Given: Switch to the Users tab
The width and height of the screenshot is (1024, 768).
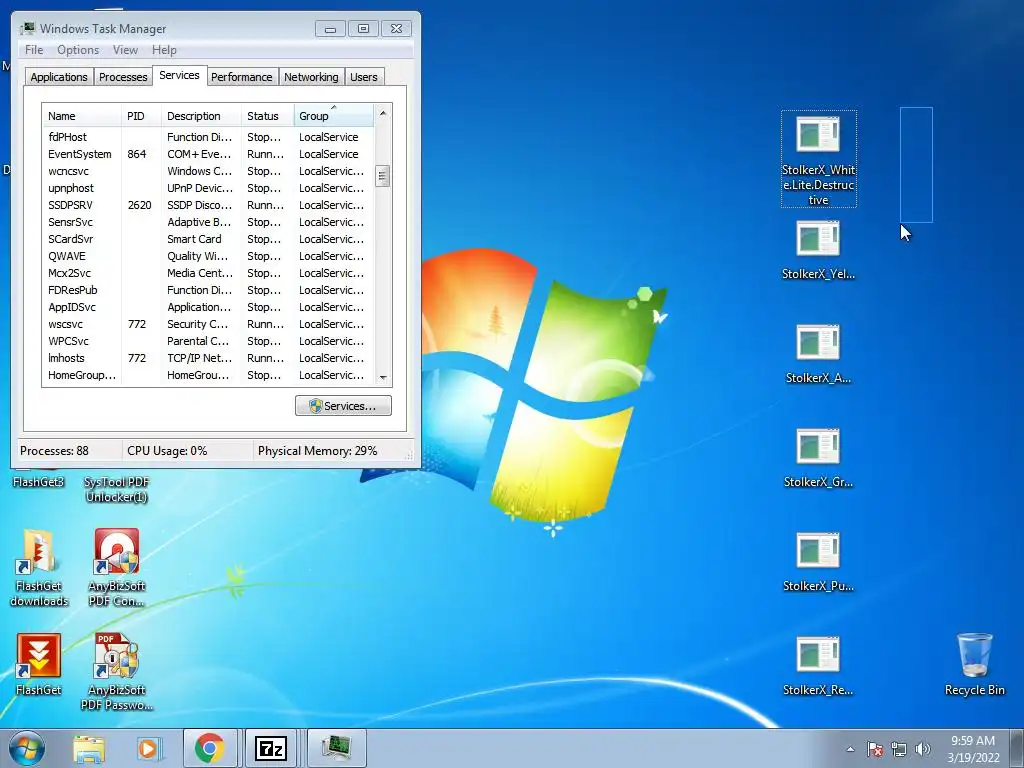Looking at the screenshot, I should coord(364,77).
